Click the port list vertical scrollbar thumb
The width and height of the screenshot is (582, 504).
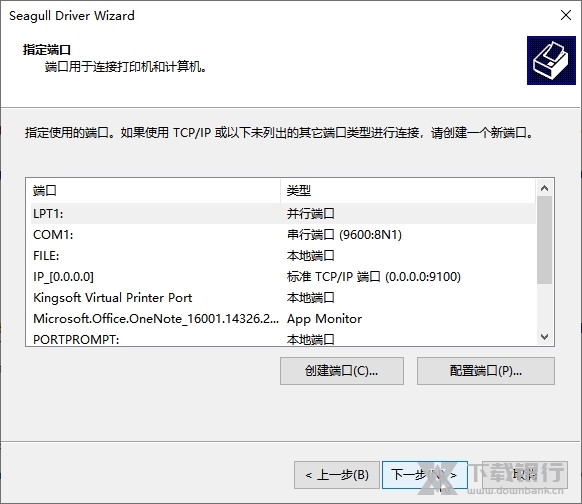(545, 240)
